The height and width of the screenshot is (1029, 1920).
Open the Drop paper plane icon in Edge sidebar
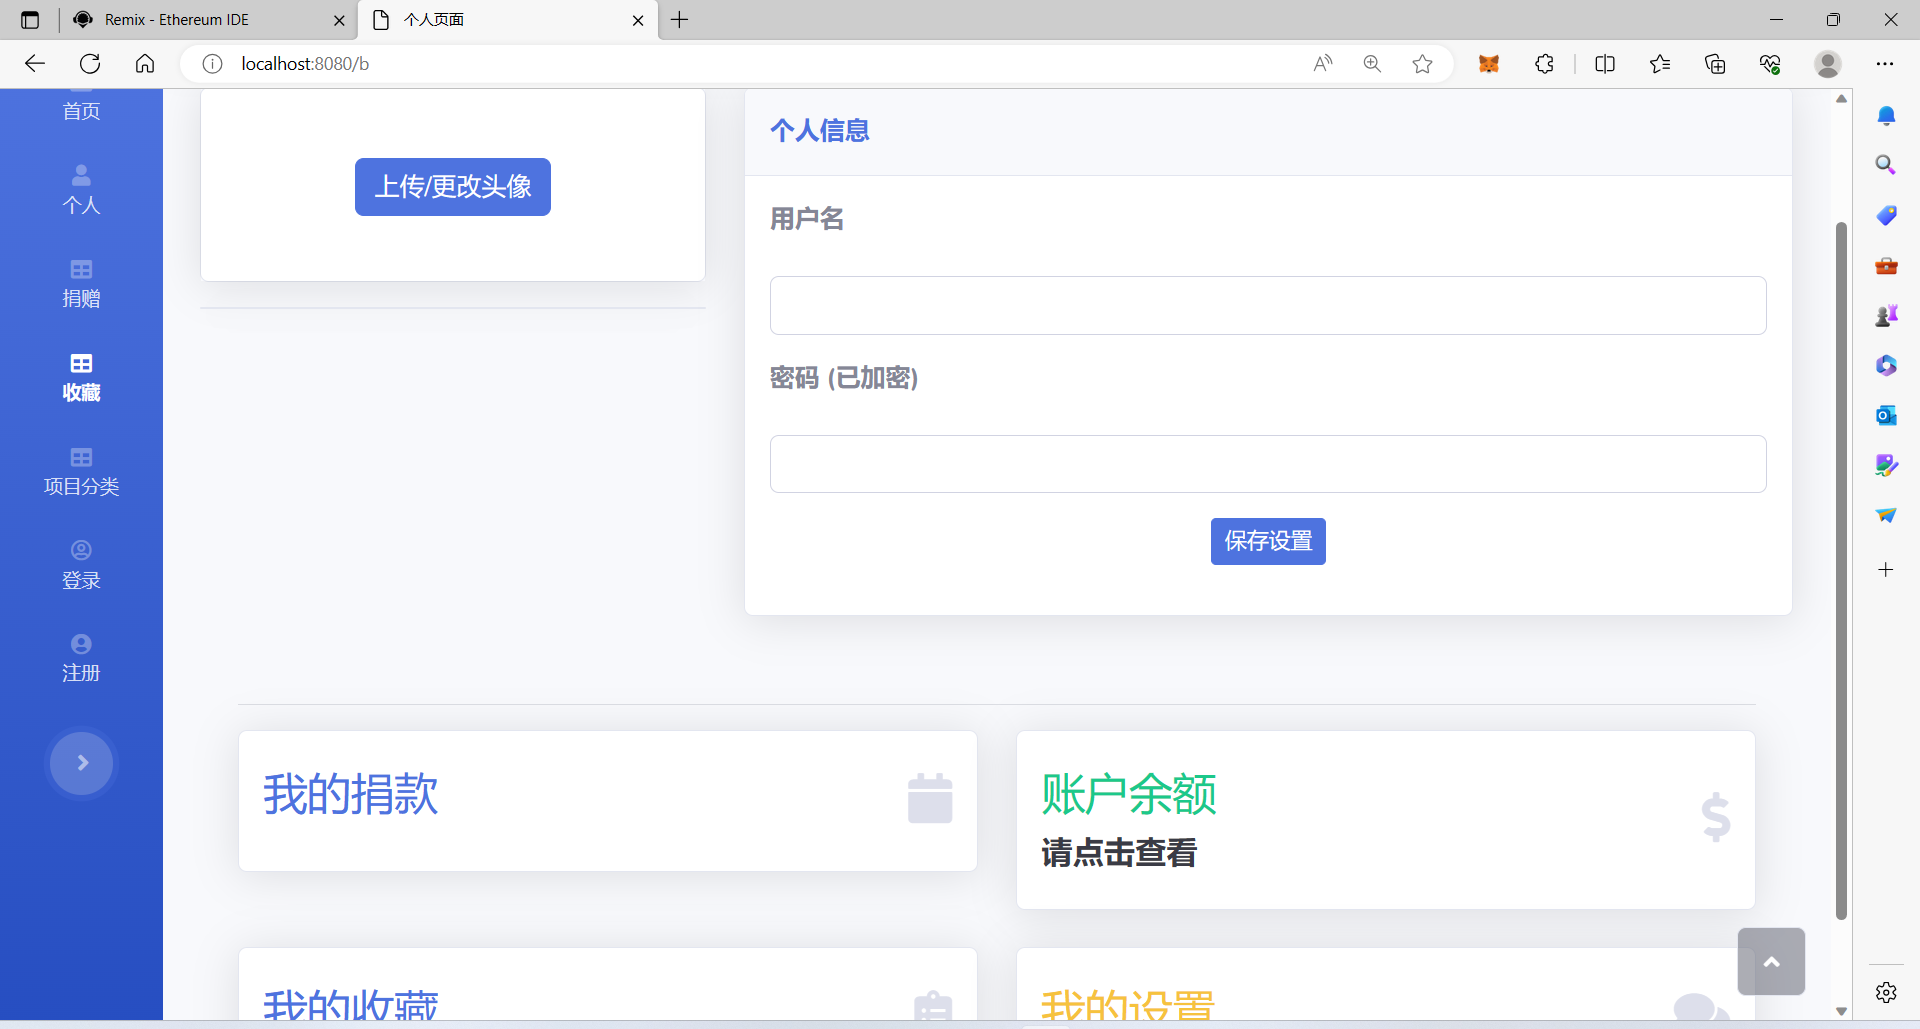[x=1886, y=515]
